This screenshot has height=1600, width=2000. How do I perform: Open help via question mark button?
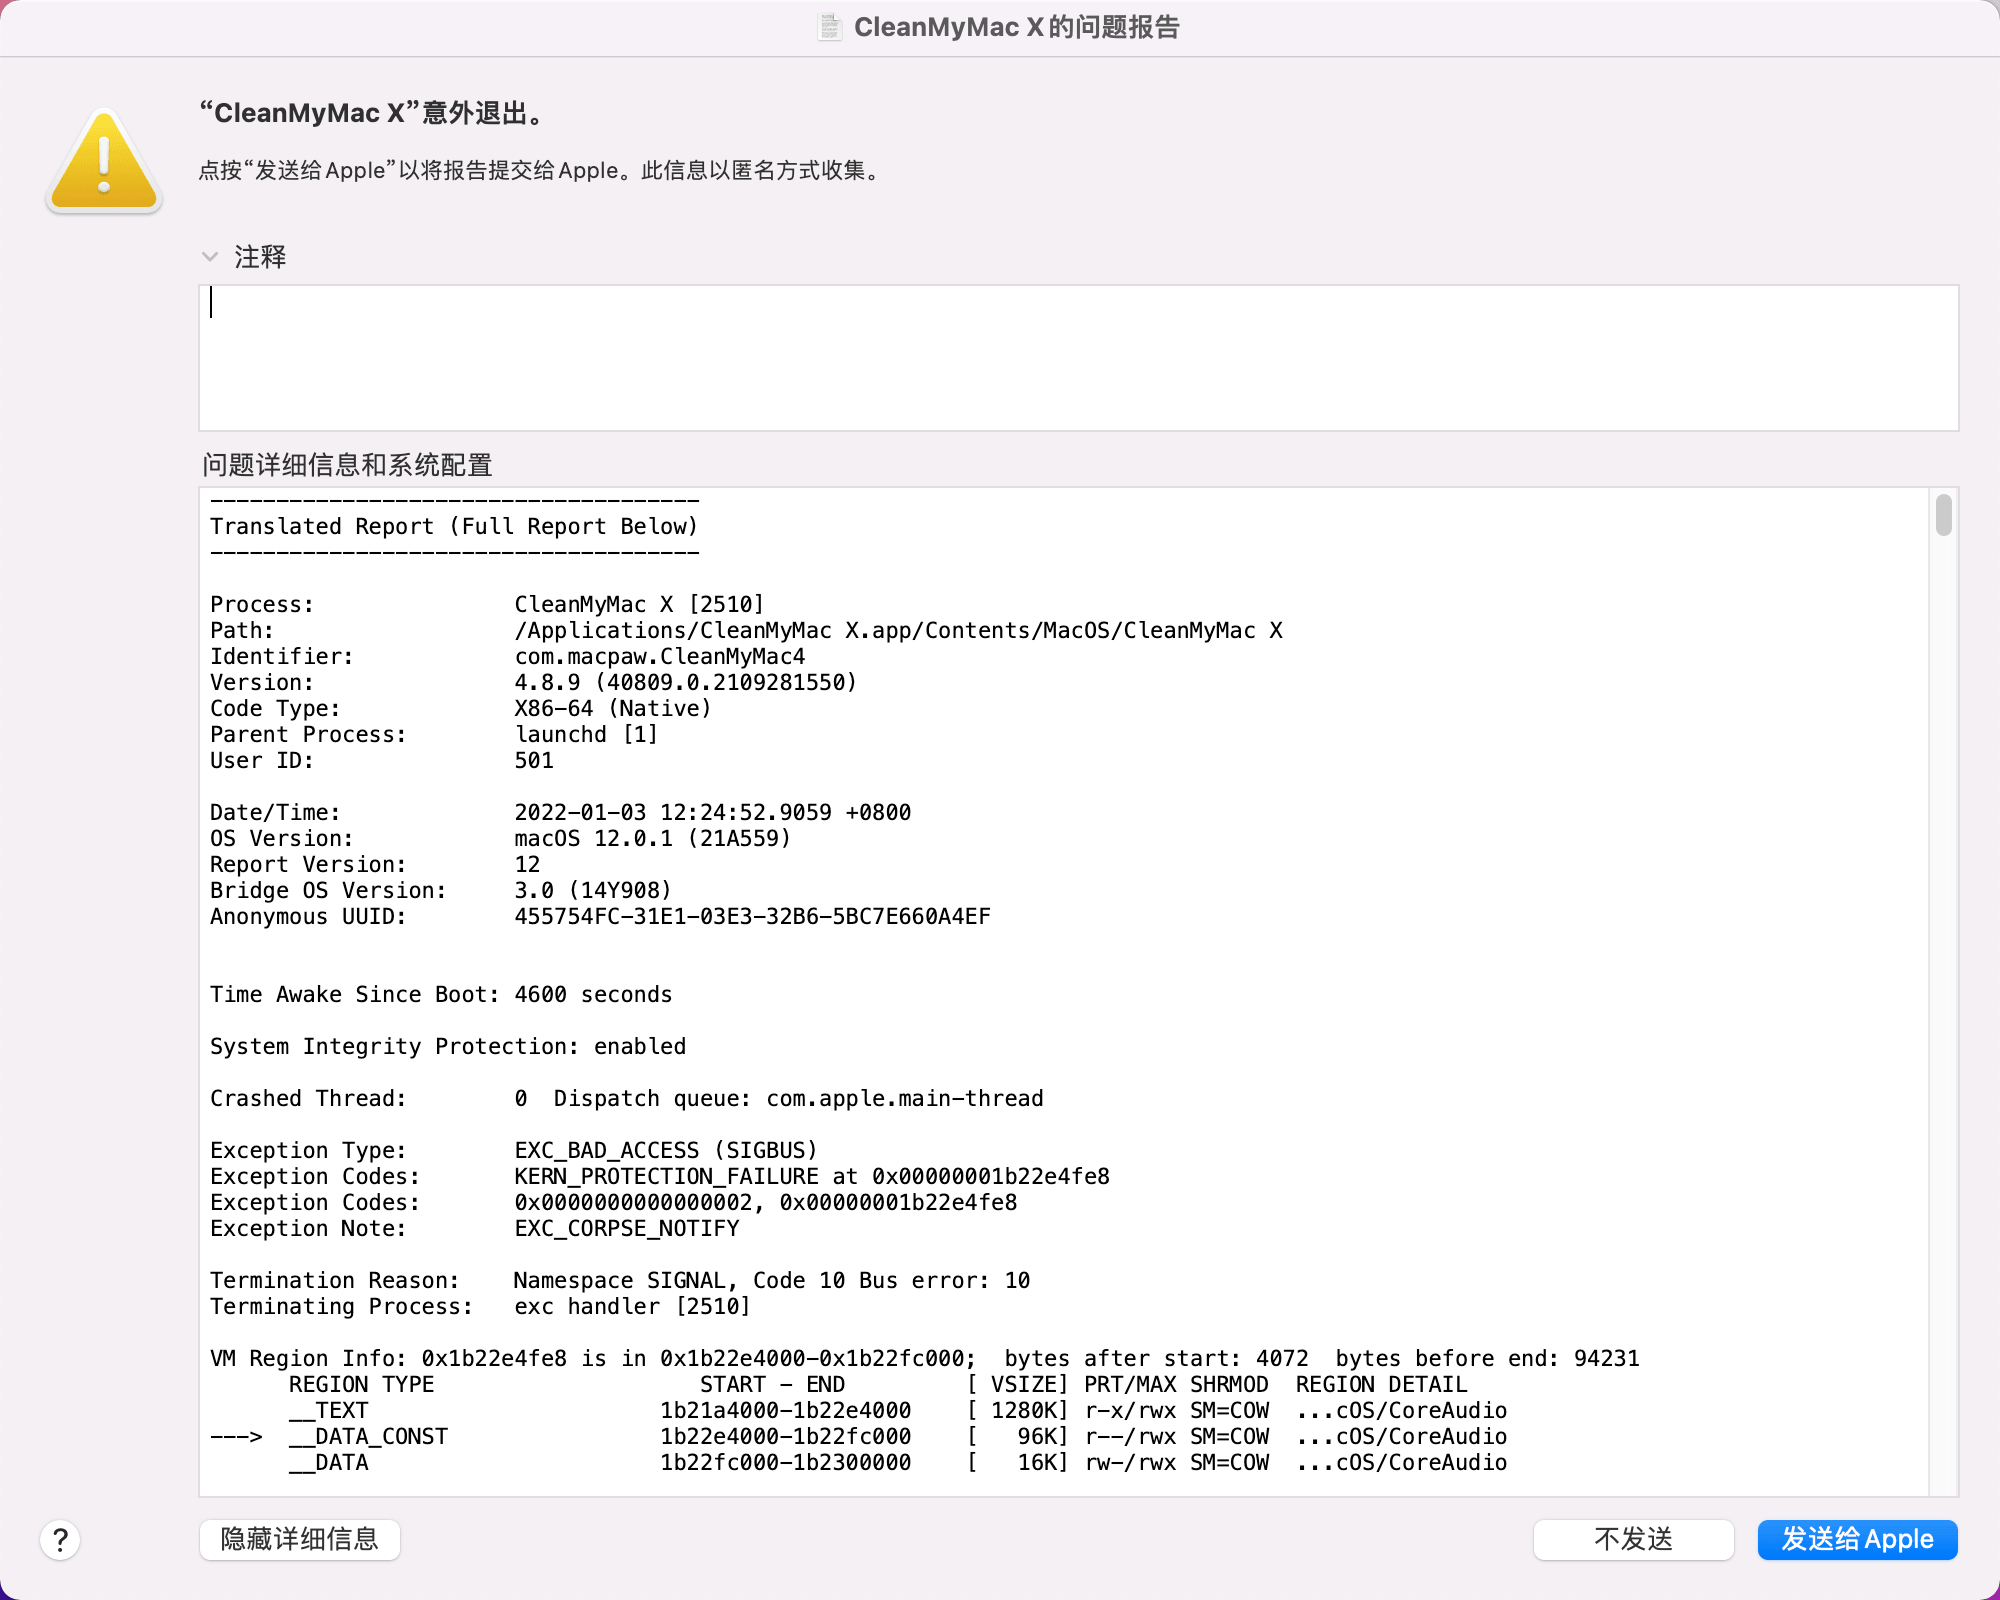point(60,1540)
